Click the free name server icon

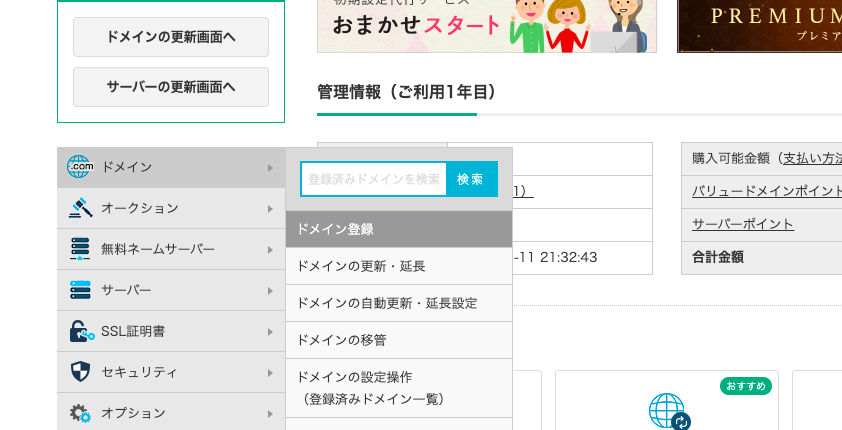pyautogui.click(x=80, y=249)
